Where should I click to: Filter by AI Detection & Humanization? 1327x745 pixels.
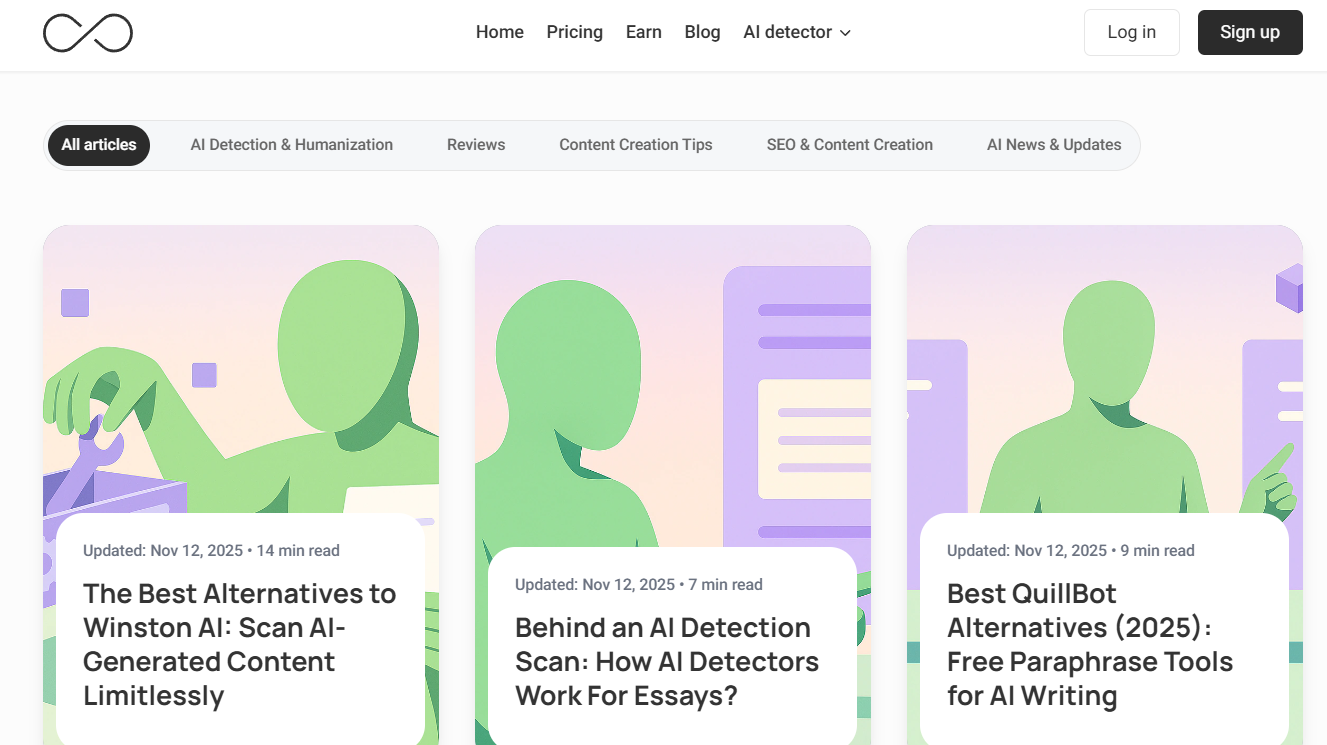point(292,145)
